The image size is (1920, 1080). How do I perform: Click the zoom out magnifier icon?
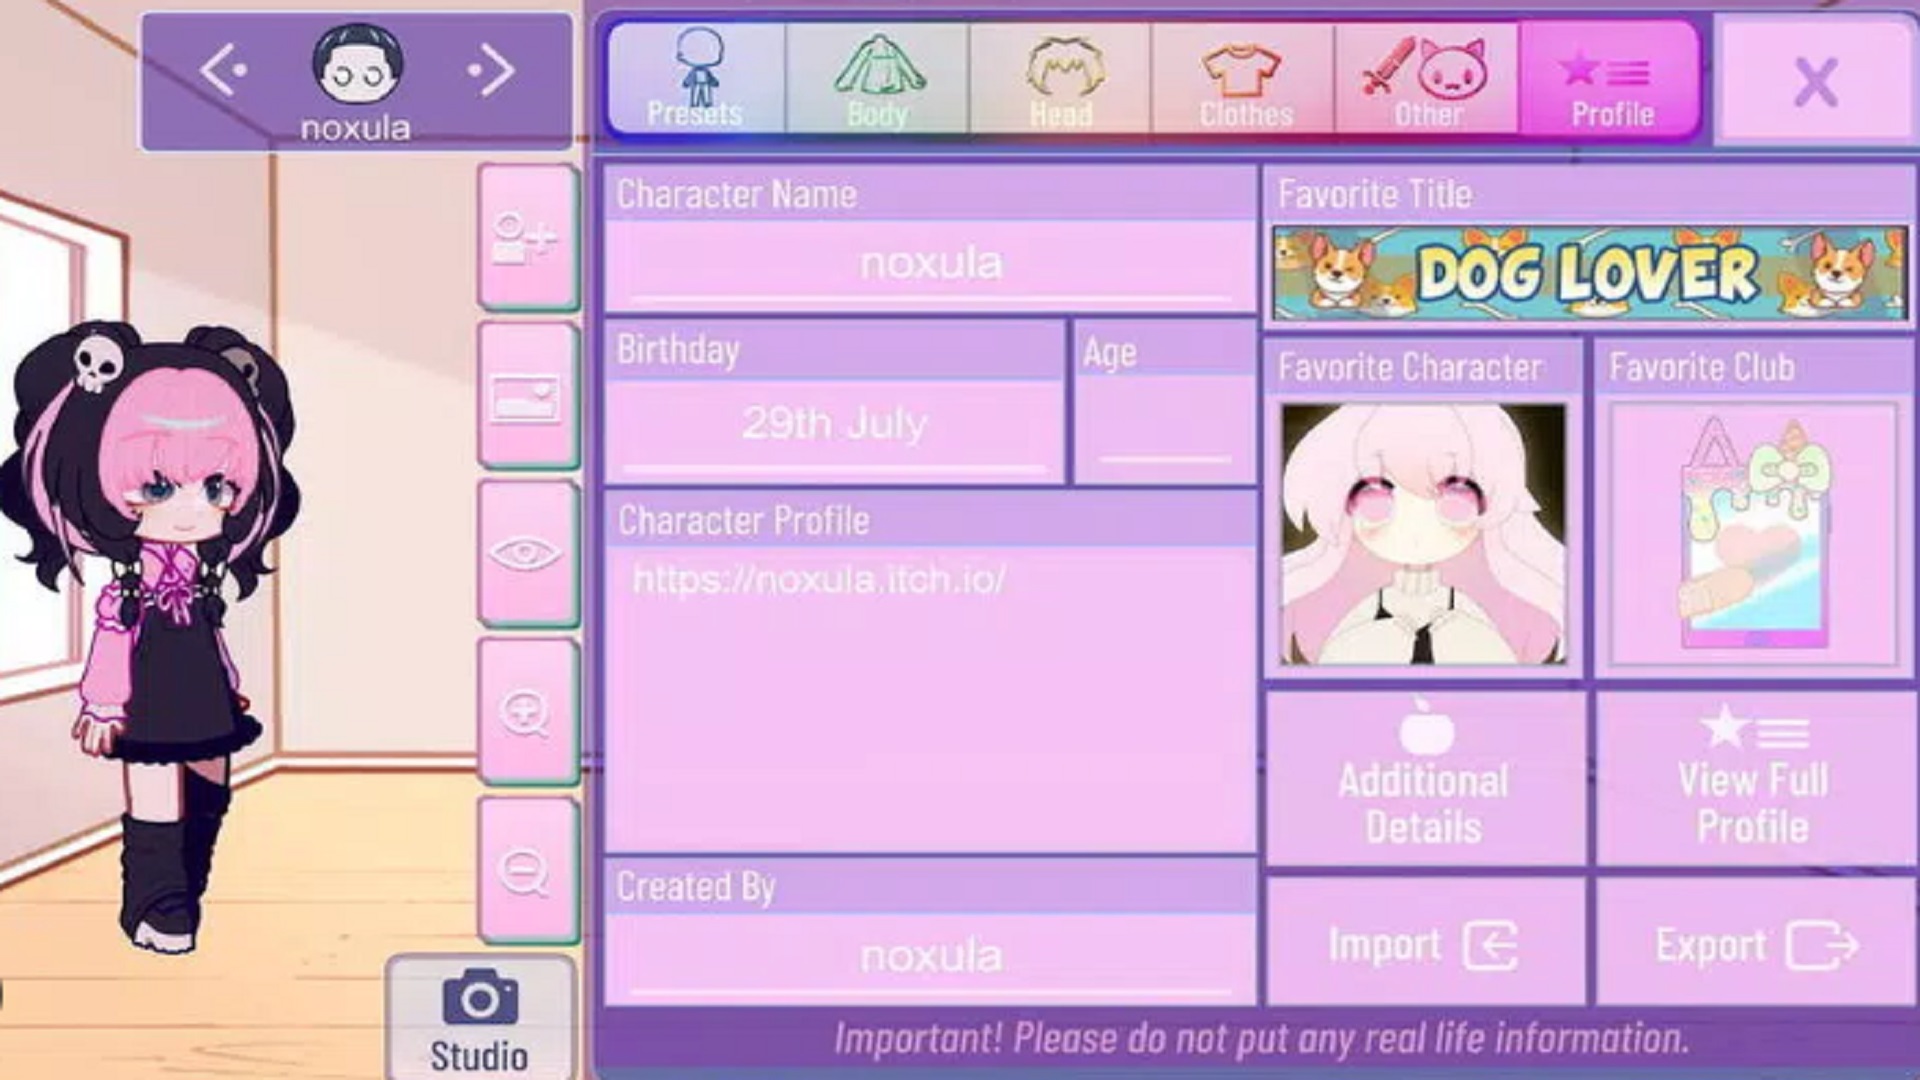524,870
